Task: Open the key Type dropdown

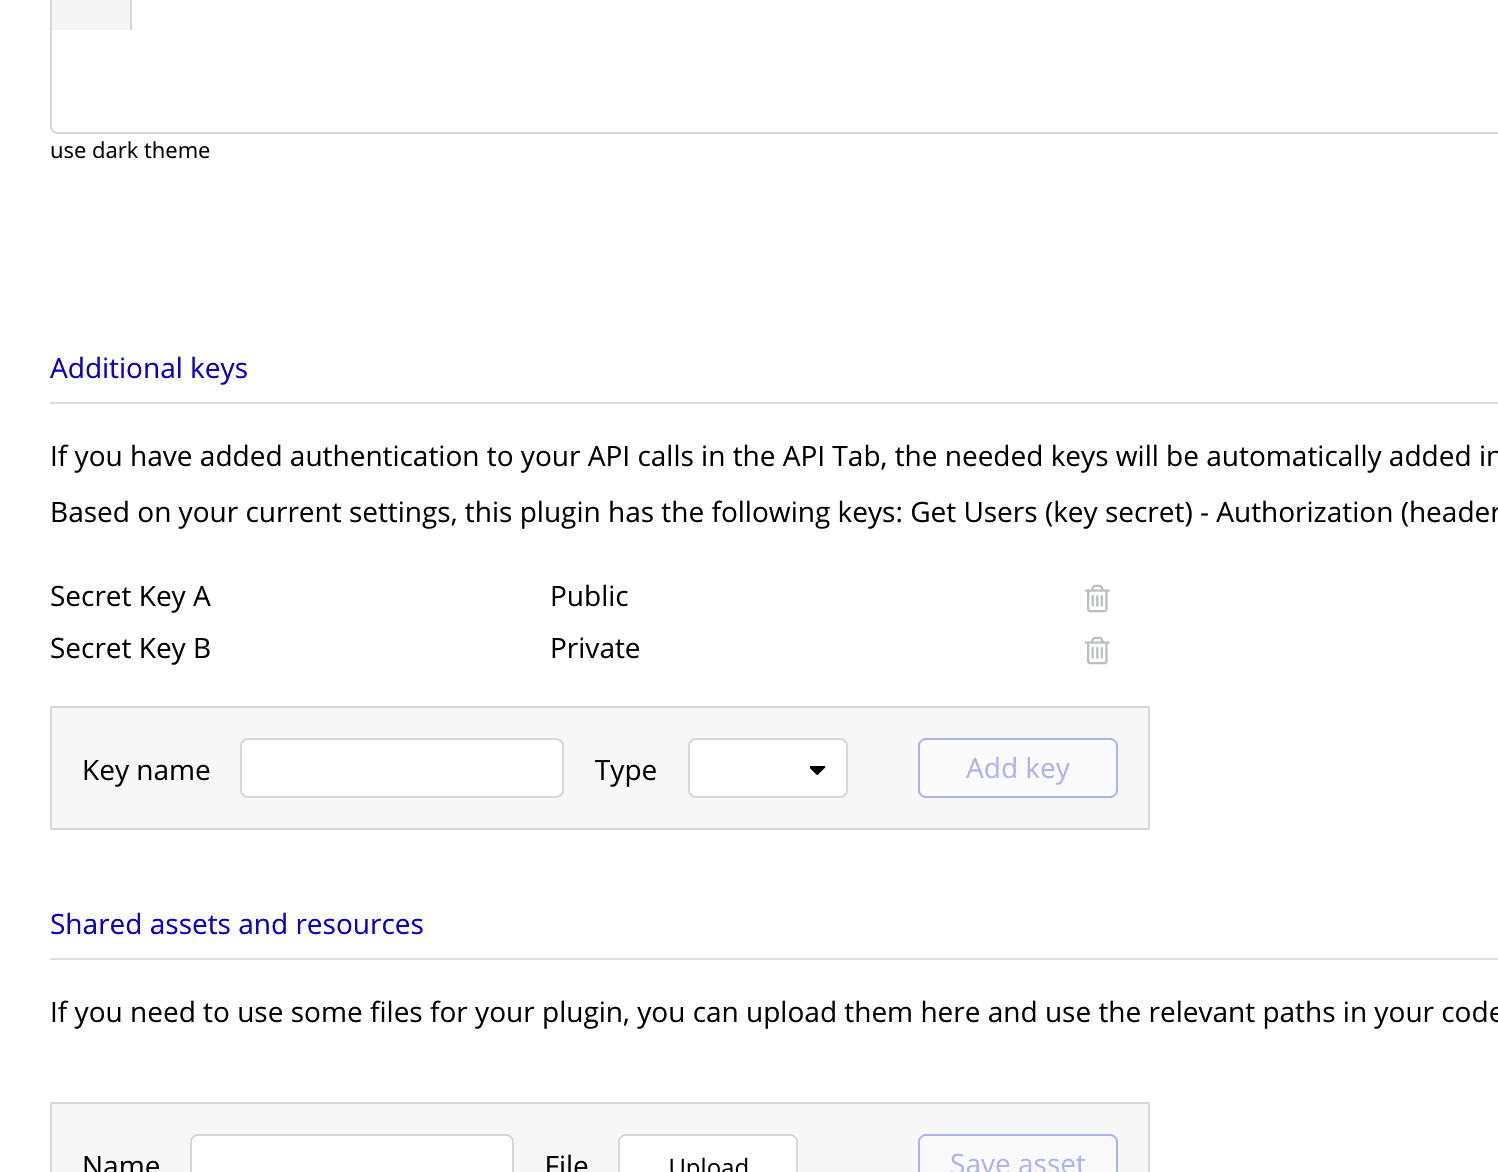Action: pyautogui.click(x=767, y=768)
